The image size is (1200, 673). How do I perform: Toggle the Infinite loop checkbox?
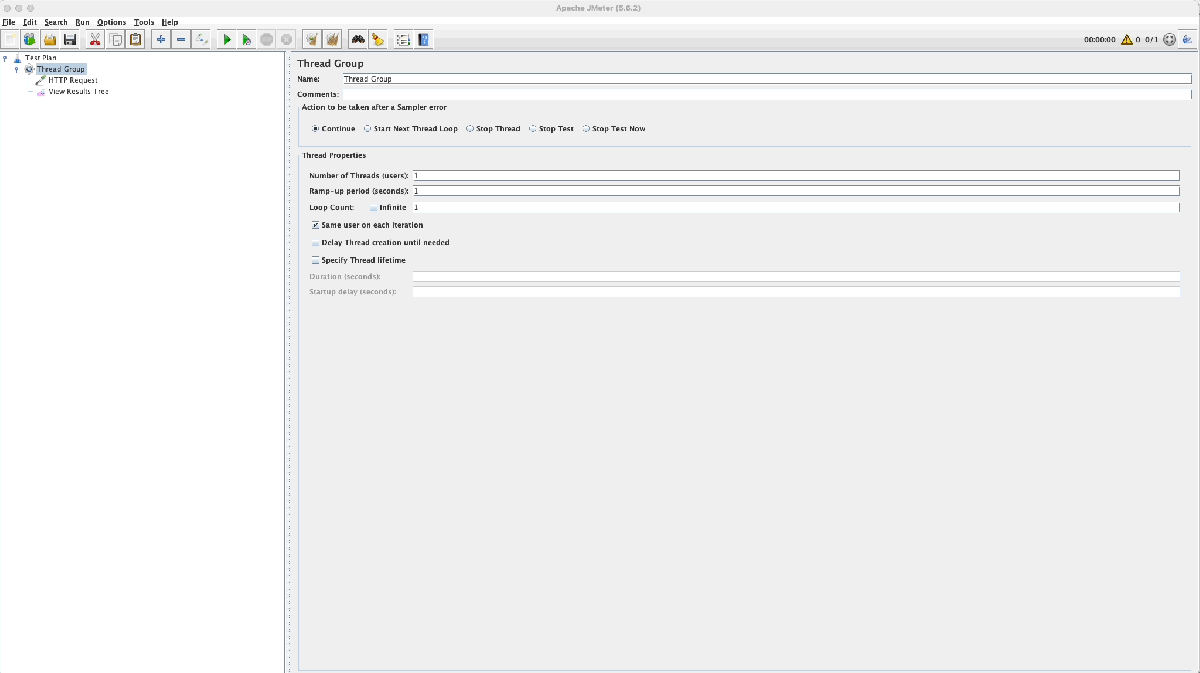tap(374, 208)
